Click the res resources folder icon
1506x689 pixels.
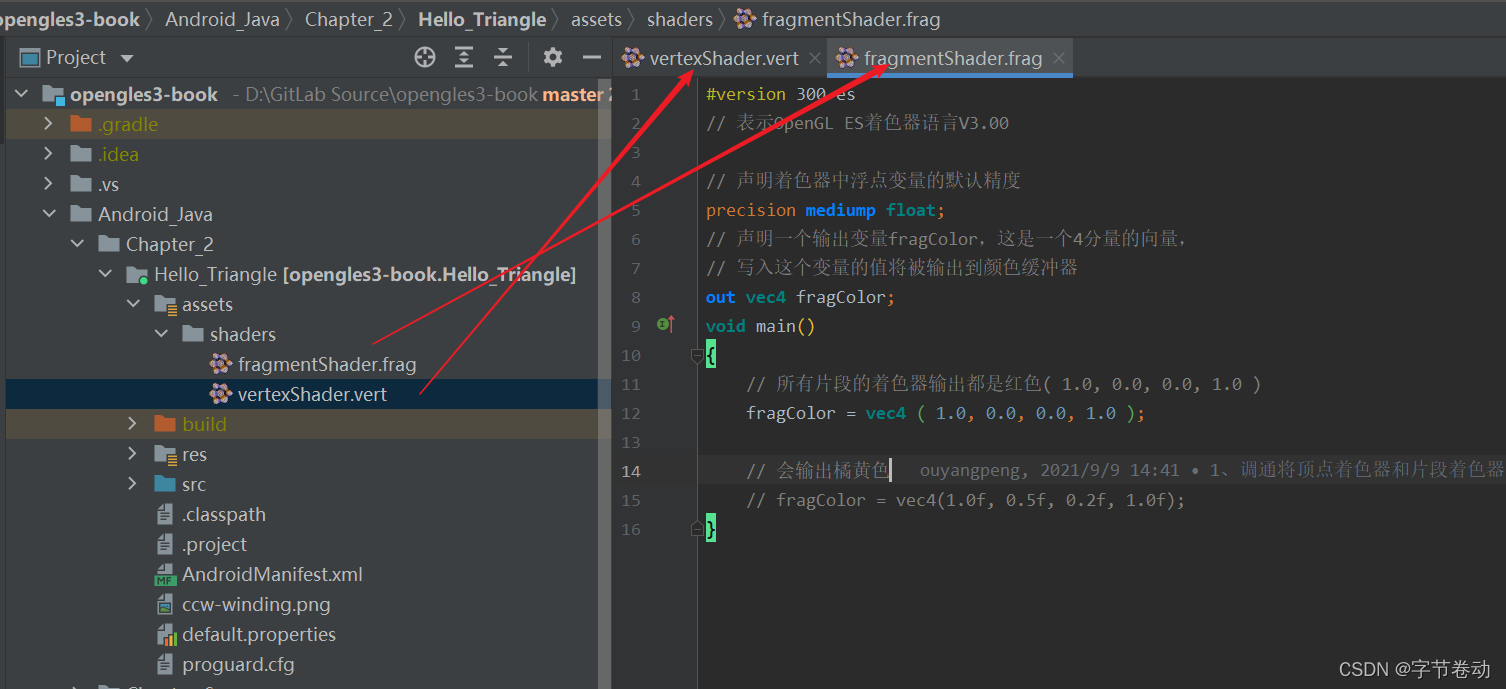165,454
